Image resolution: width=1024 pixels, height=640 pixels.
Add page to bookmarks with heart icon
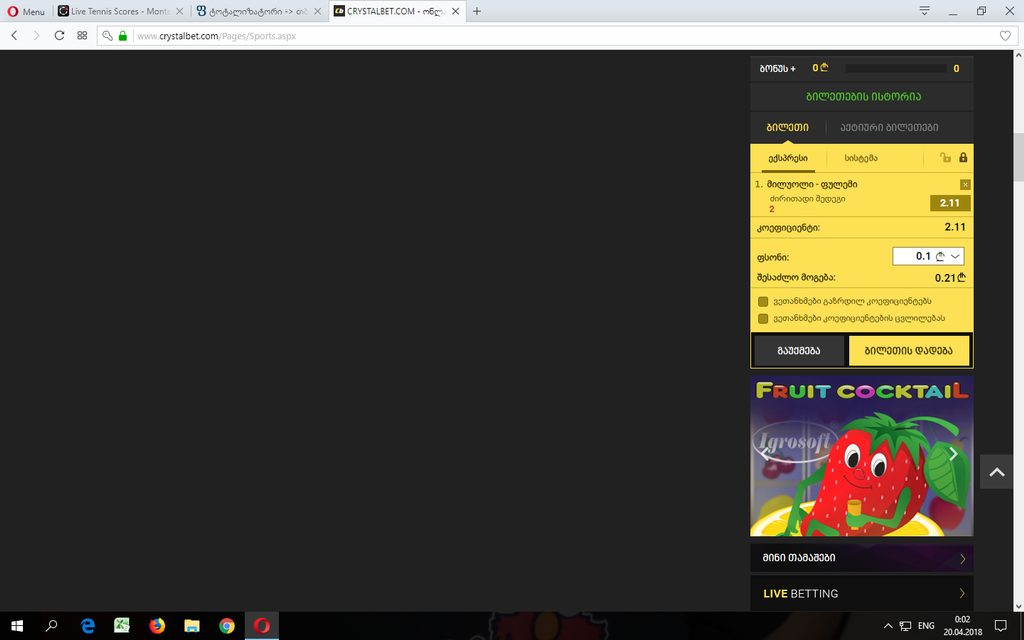1005,36
